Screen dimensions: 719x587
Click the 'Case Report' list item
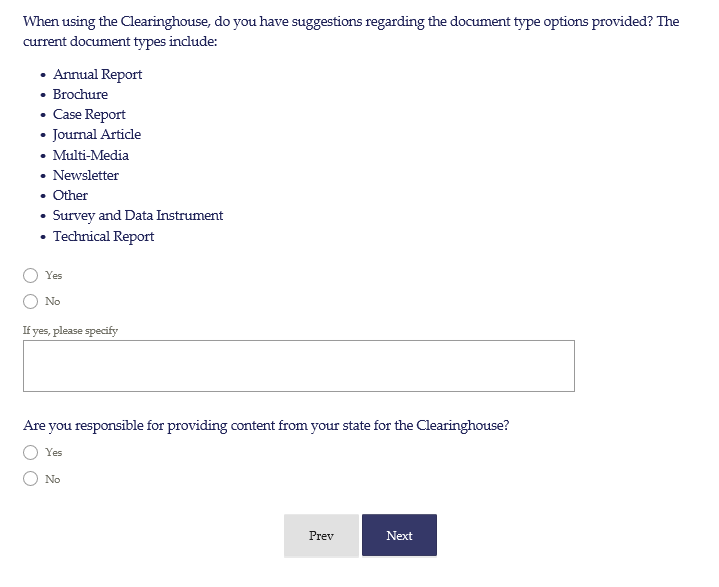[x=89, y=114]
